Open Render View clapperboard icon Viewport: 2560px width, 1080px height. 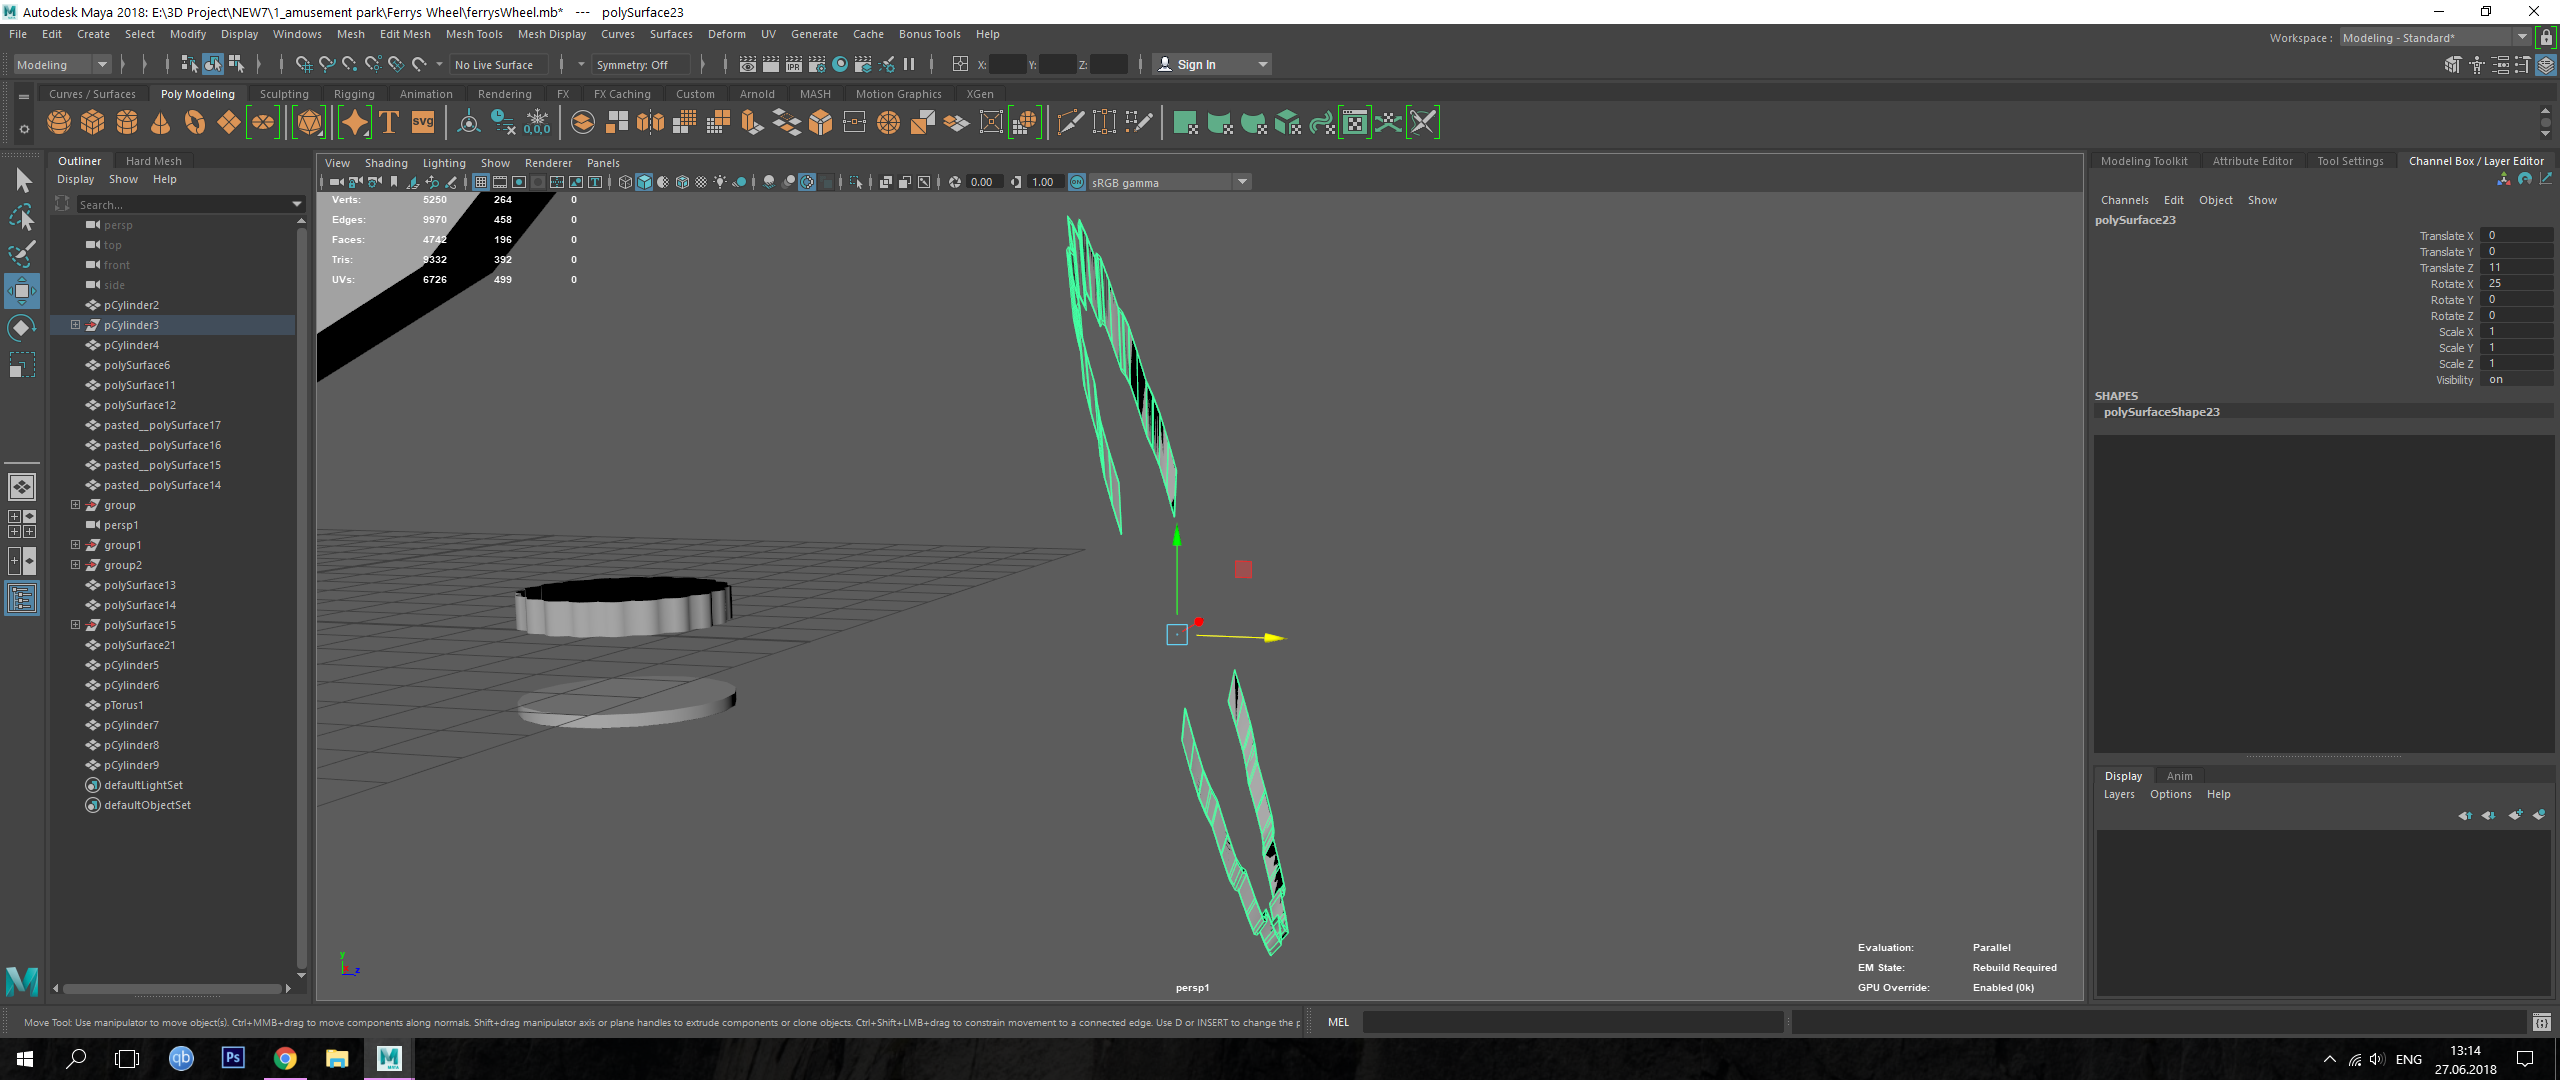coord(748,65)
